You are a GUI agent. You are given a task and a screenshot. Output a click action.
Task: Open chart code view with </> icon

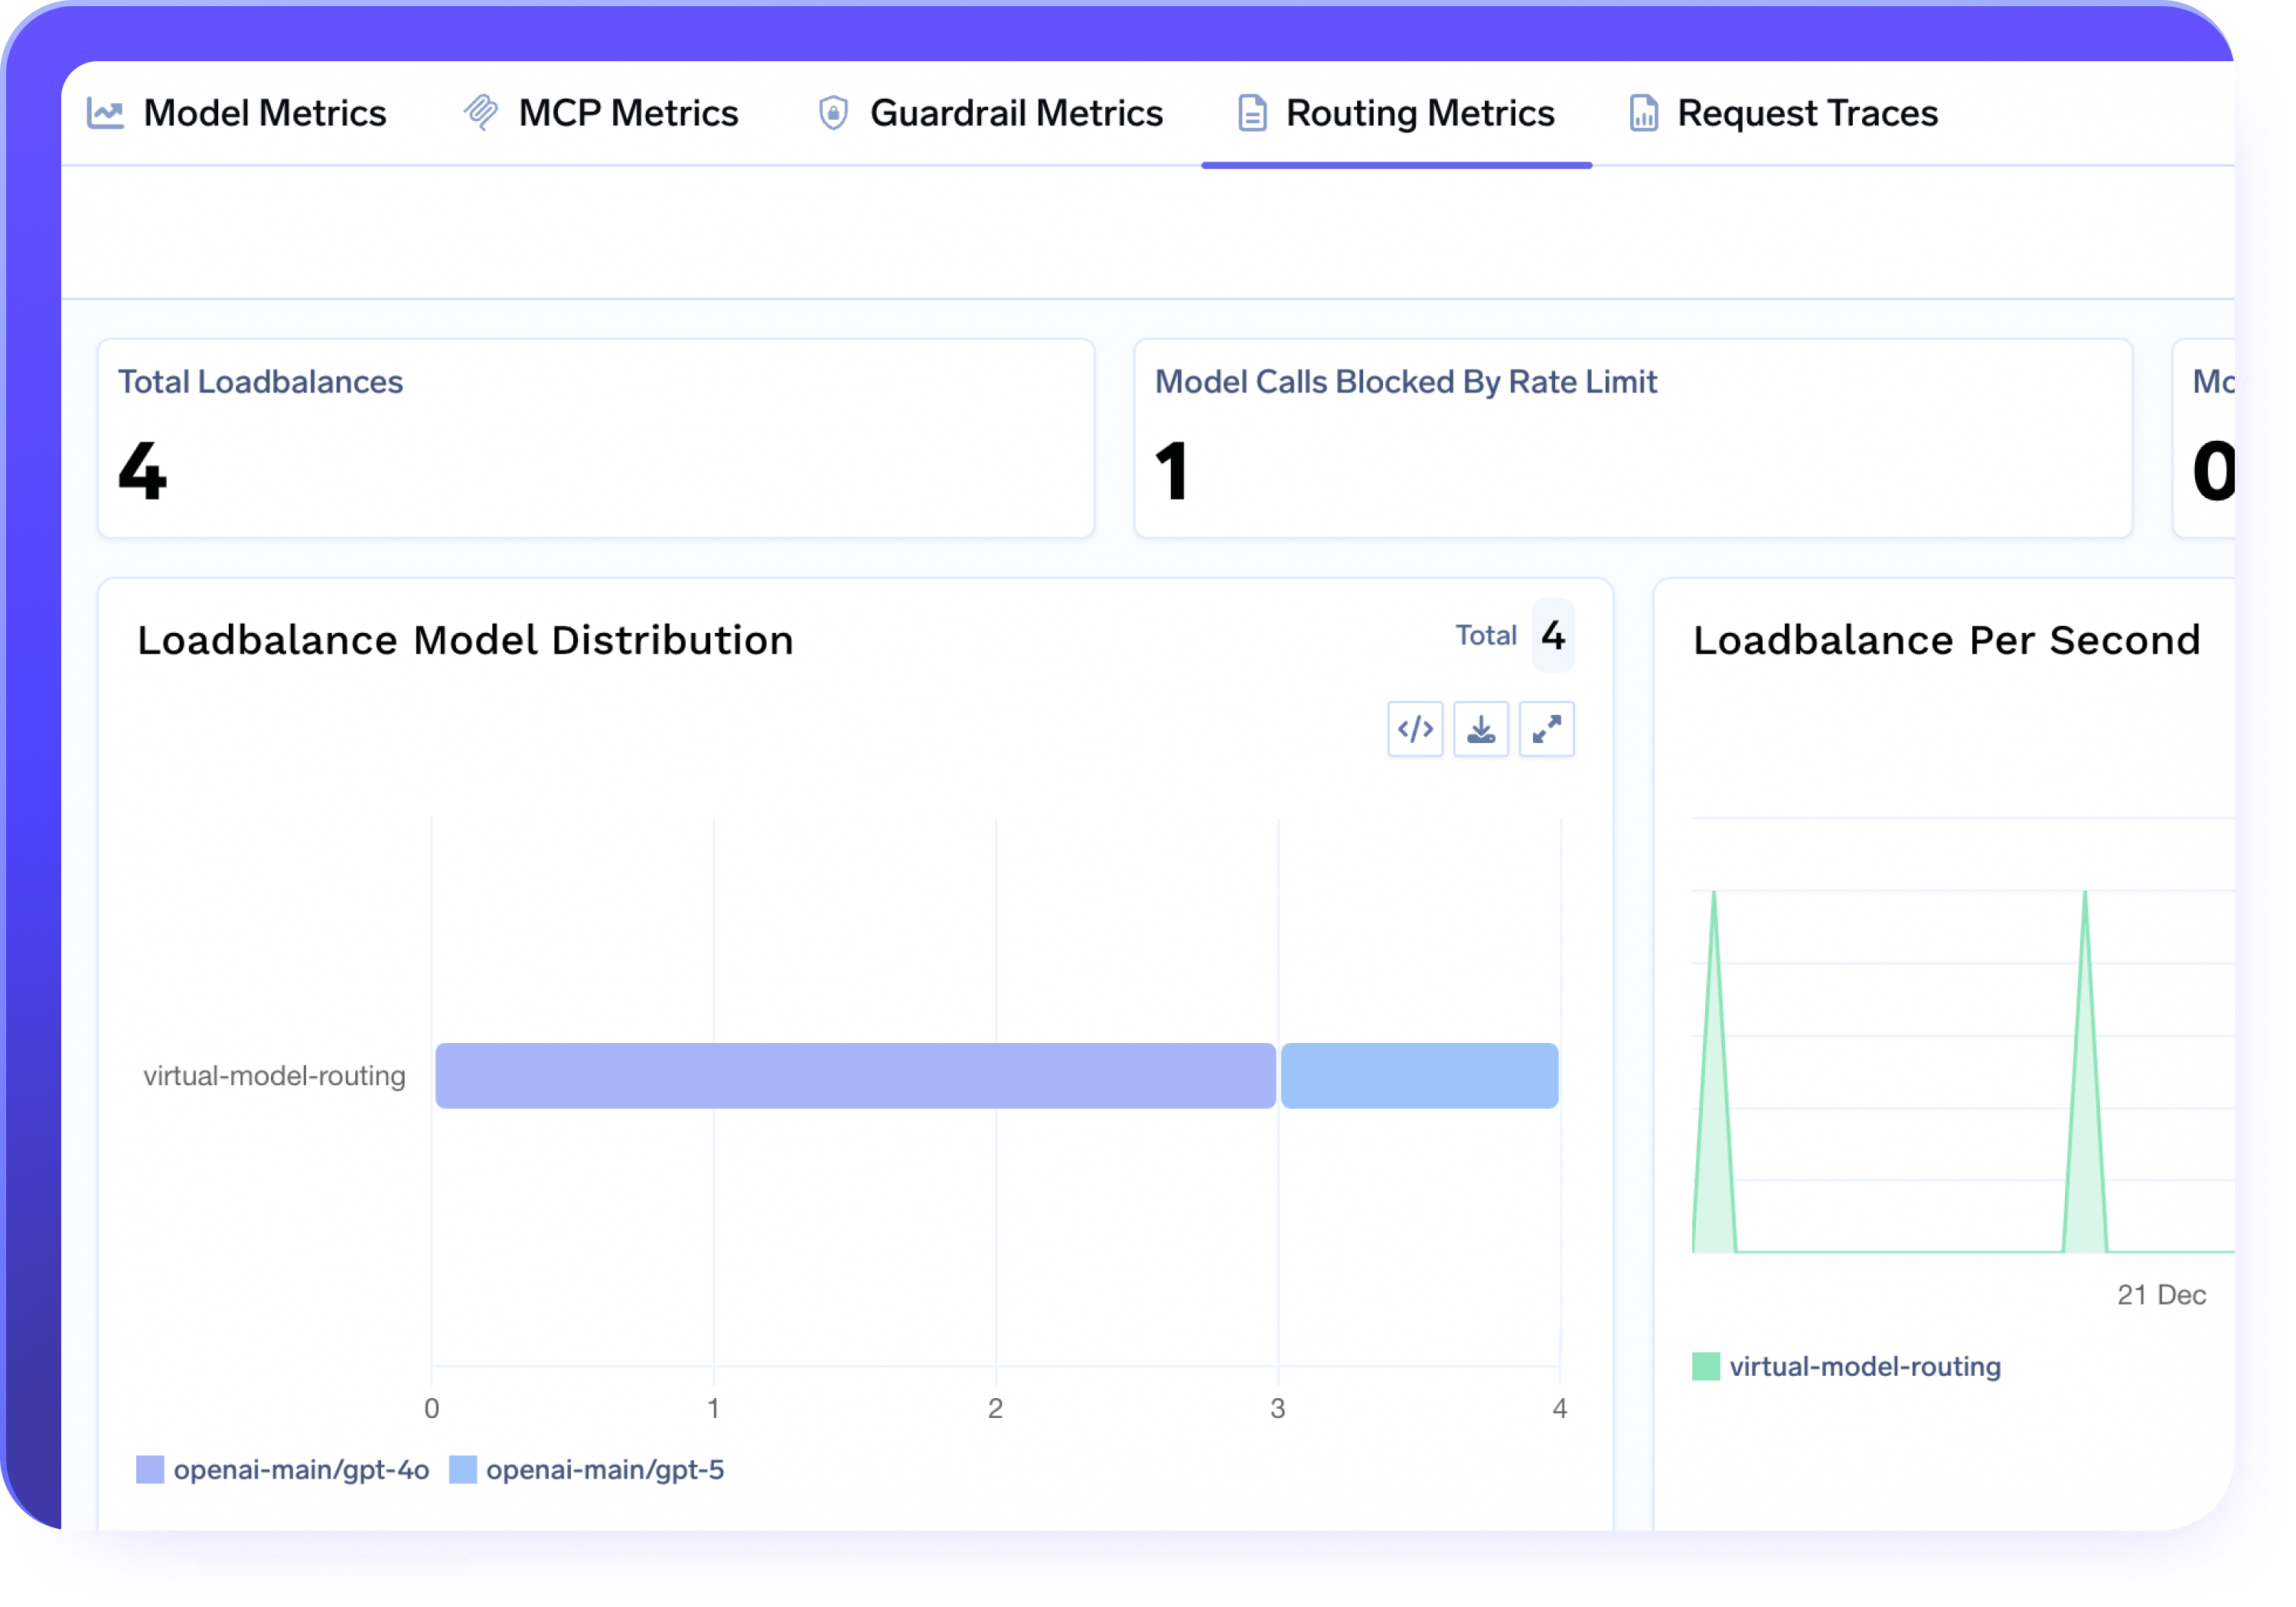click(x=1415, y=729)
